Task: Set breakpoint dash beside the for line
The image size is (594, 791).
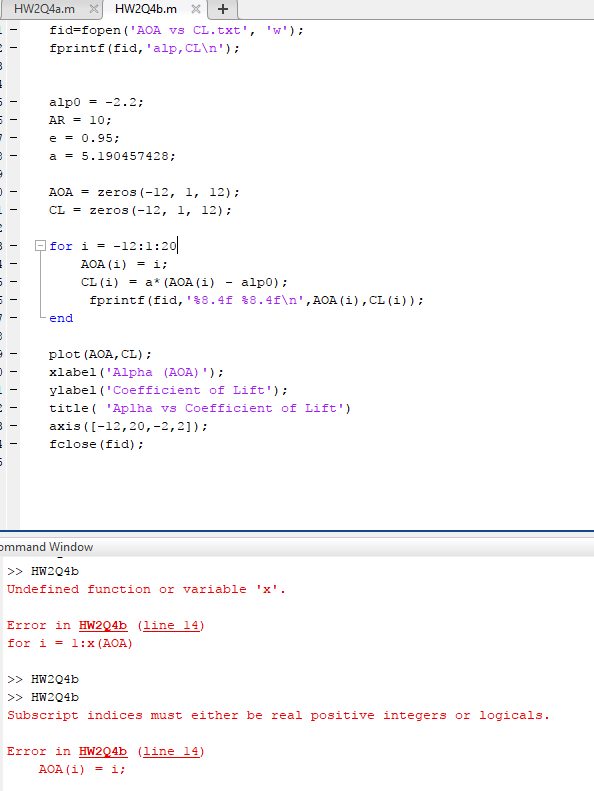Action: tap(14, 246)
